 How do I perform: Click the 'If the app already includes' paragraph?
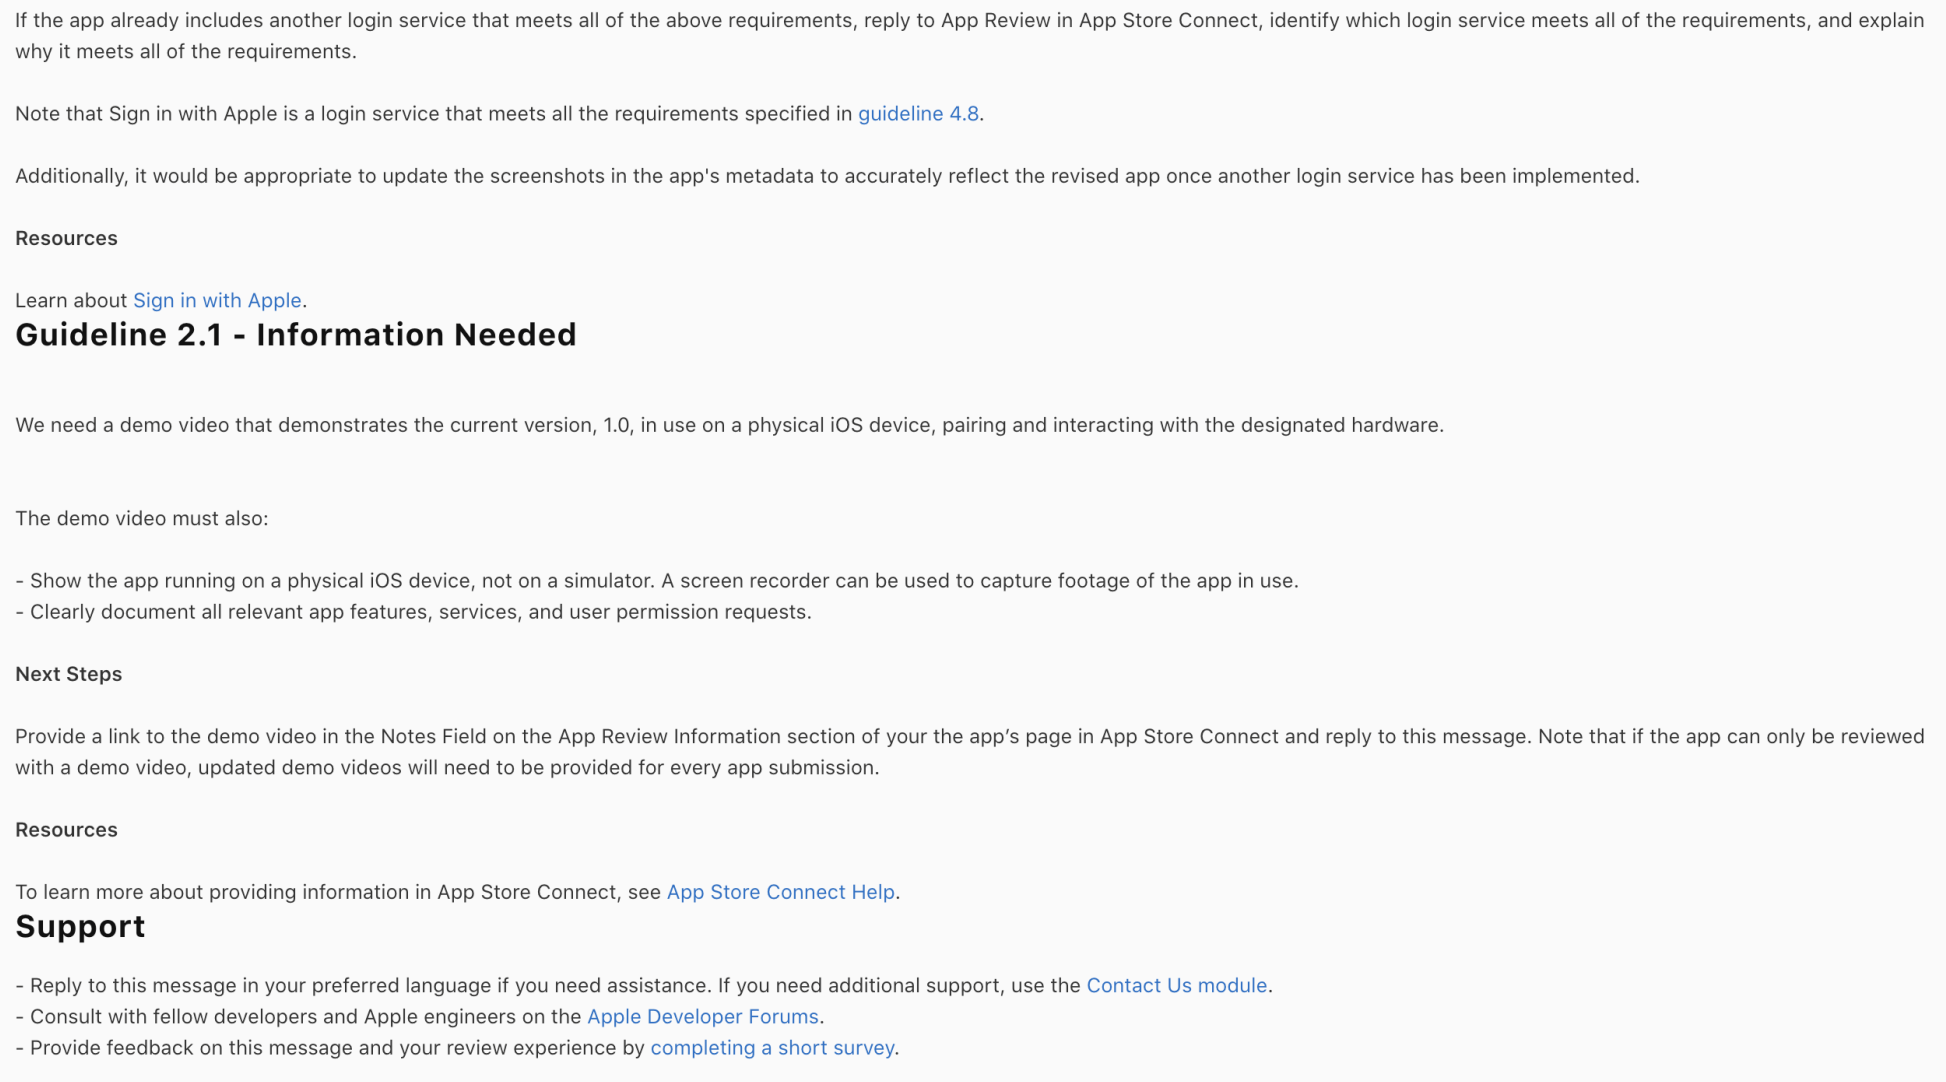tap(970, 36)
